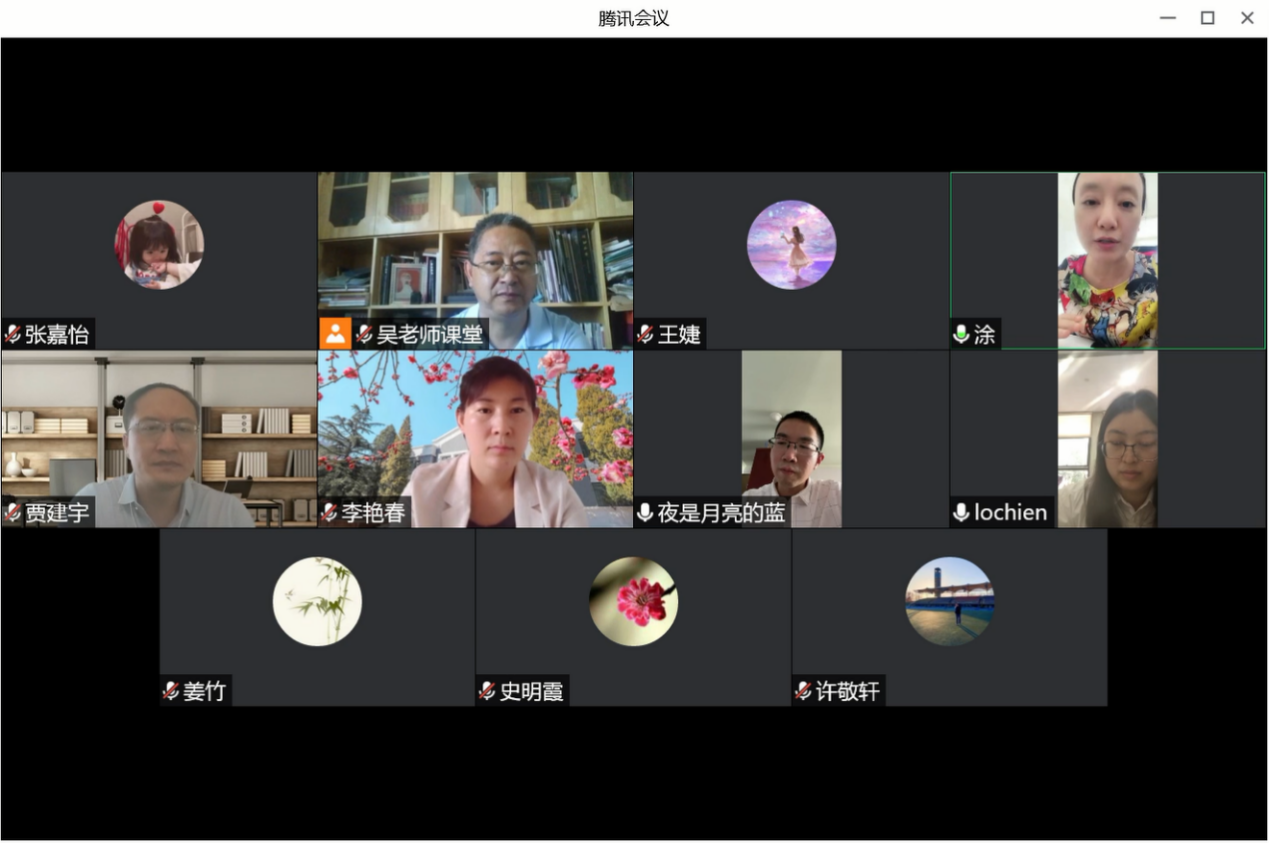1269x843 pixels.
Task: Click the muted mic icon beside 贾建宇
Action: (13, 513)
